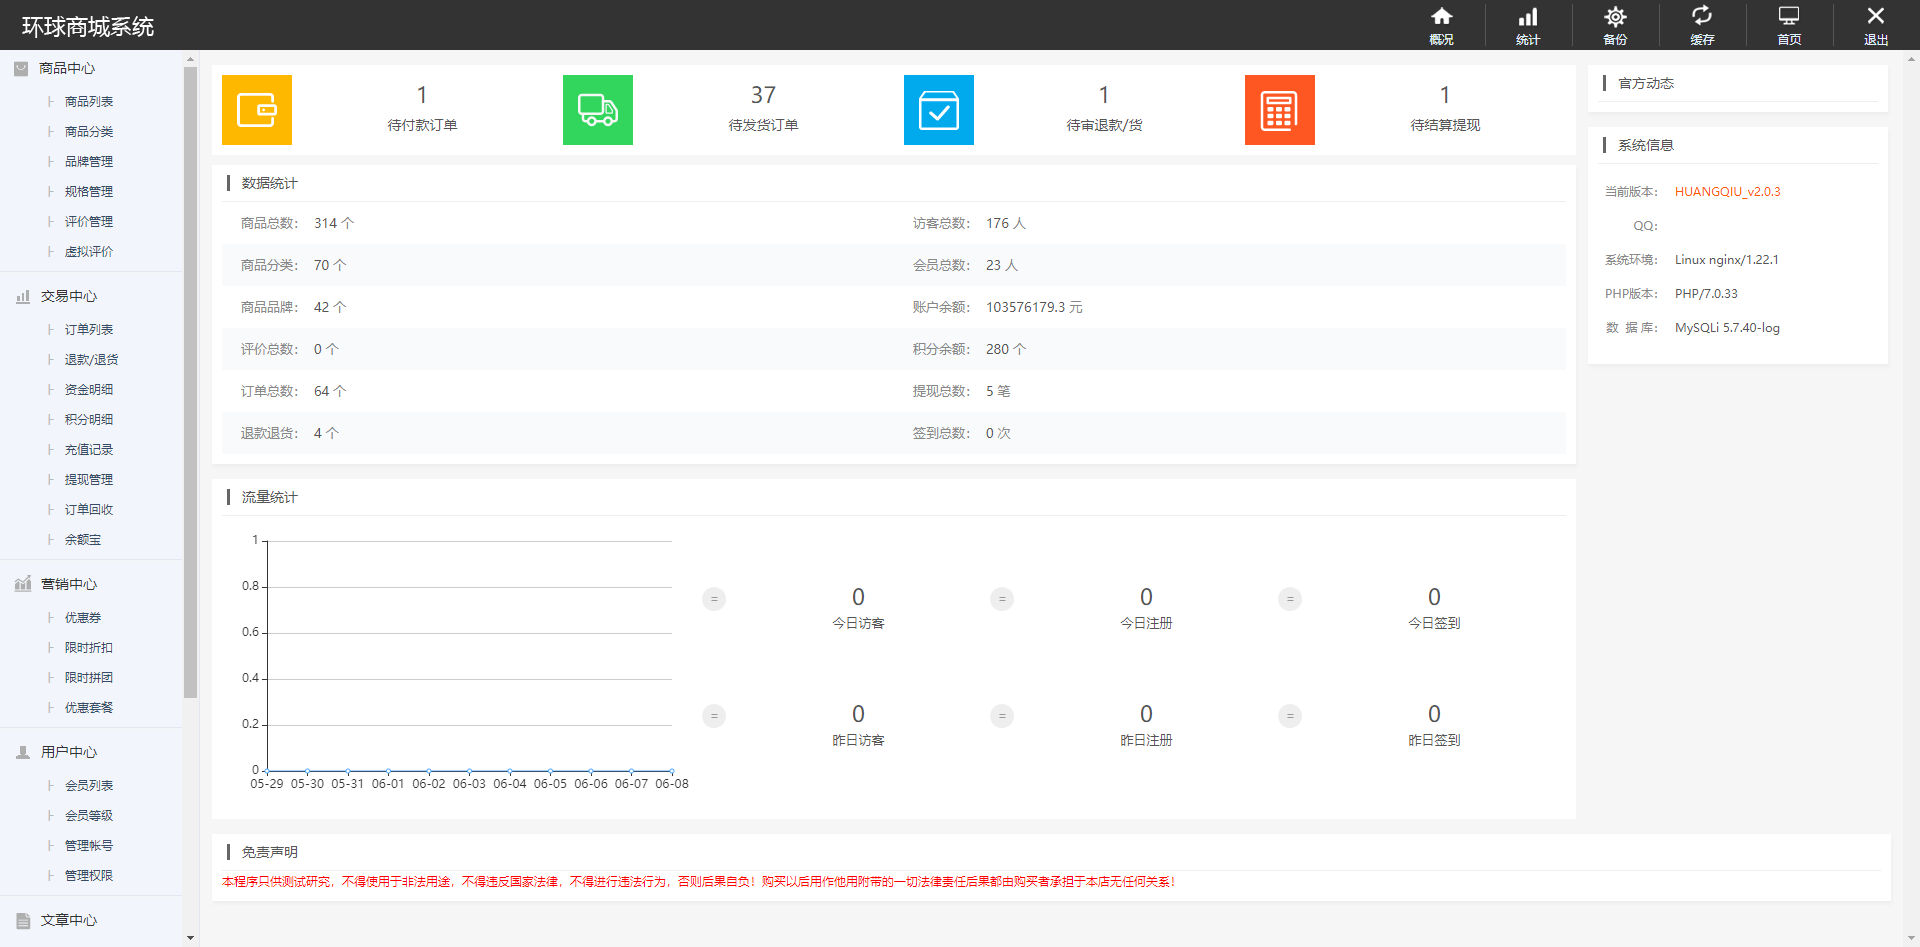Click the green truck 待发货订单 icon
Image resolution: width=1920 pixels, height=947 pixels.
[x=598, y=110]
